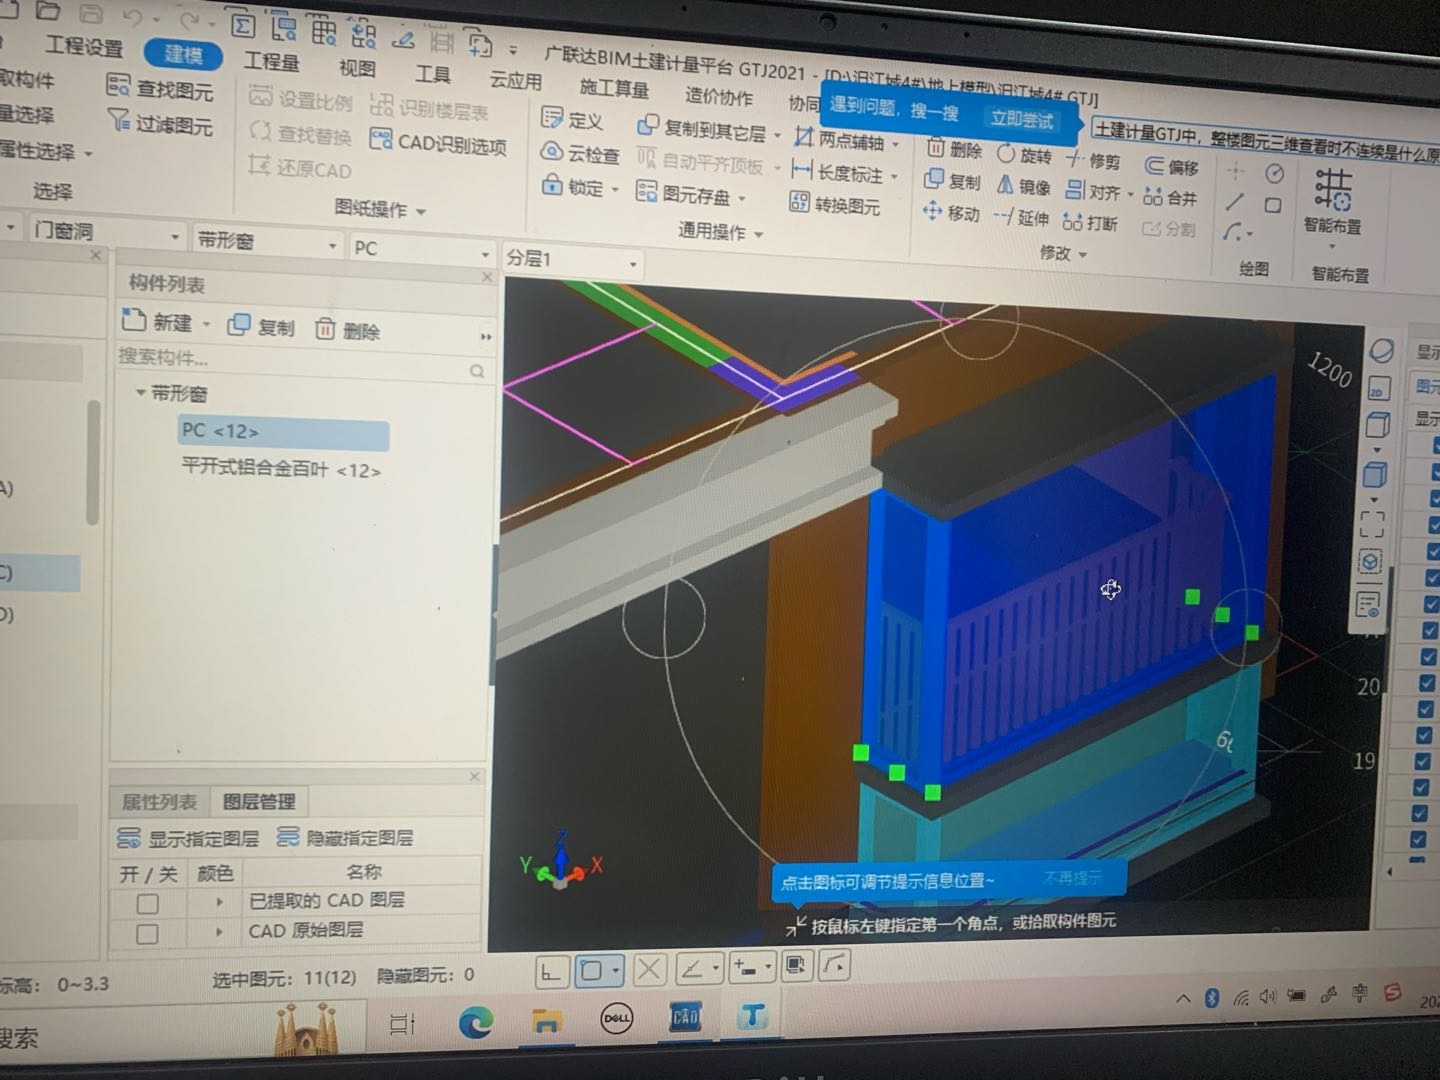
Task: Open Microsoft Edge from the taskbar
Action: click(x=477, y=1021)
